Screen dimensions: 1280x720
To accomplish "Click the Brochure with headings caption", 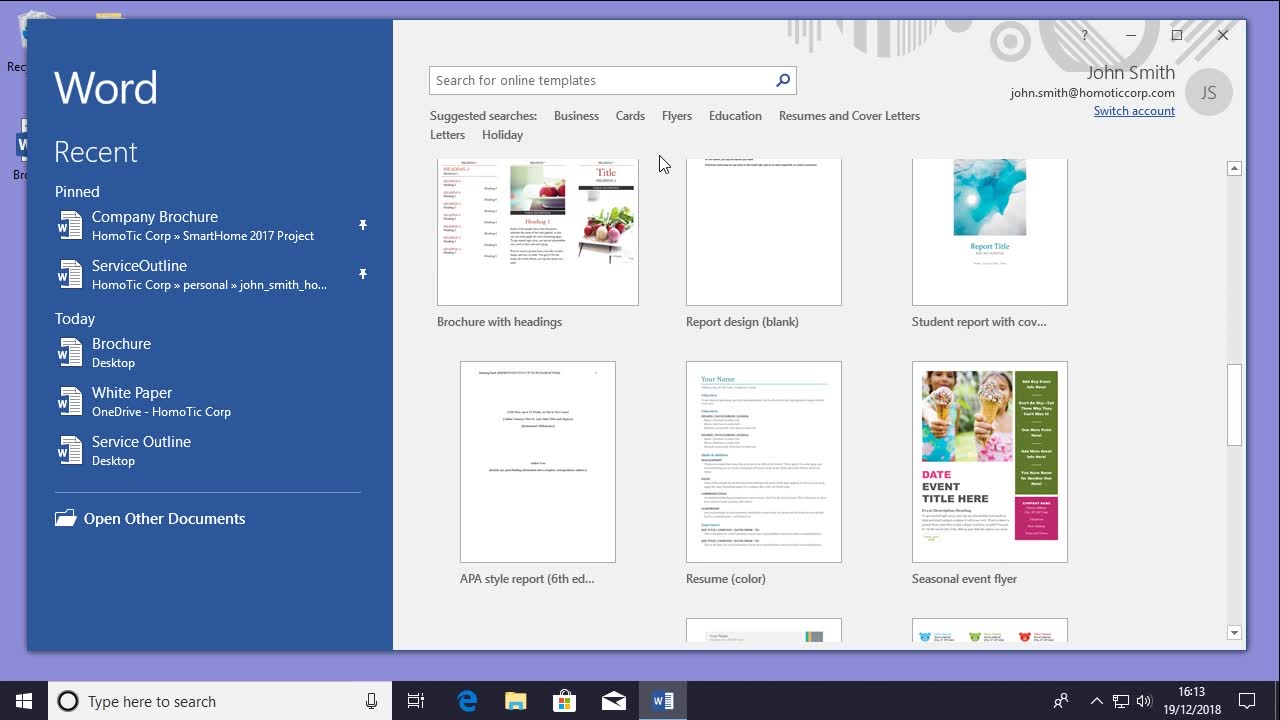I will 499,322.
